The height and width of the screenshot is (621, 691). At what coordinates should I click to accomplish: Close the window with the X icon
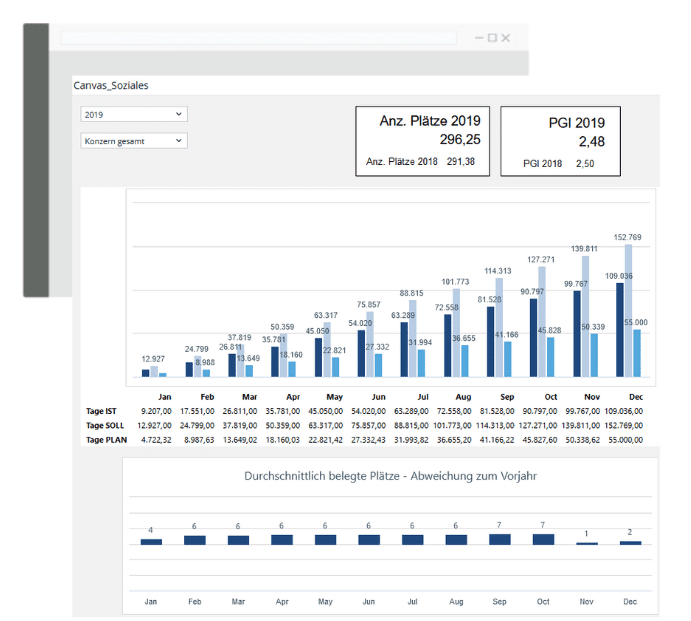click(505, 38)
